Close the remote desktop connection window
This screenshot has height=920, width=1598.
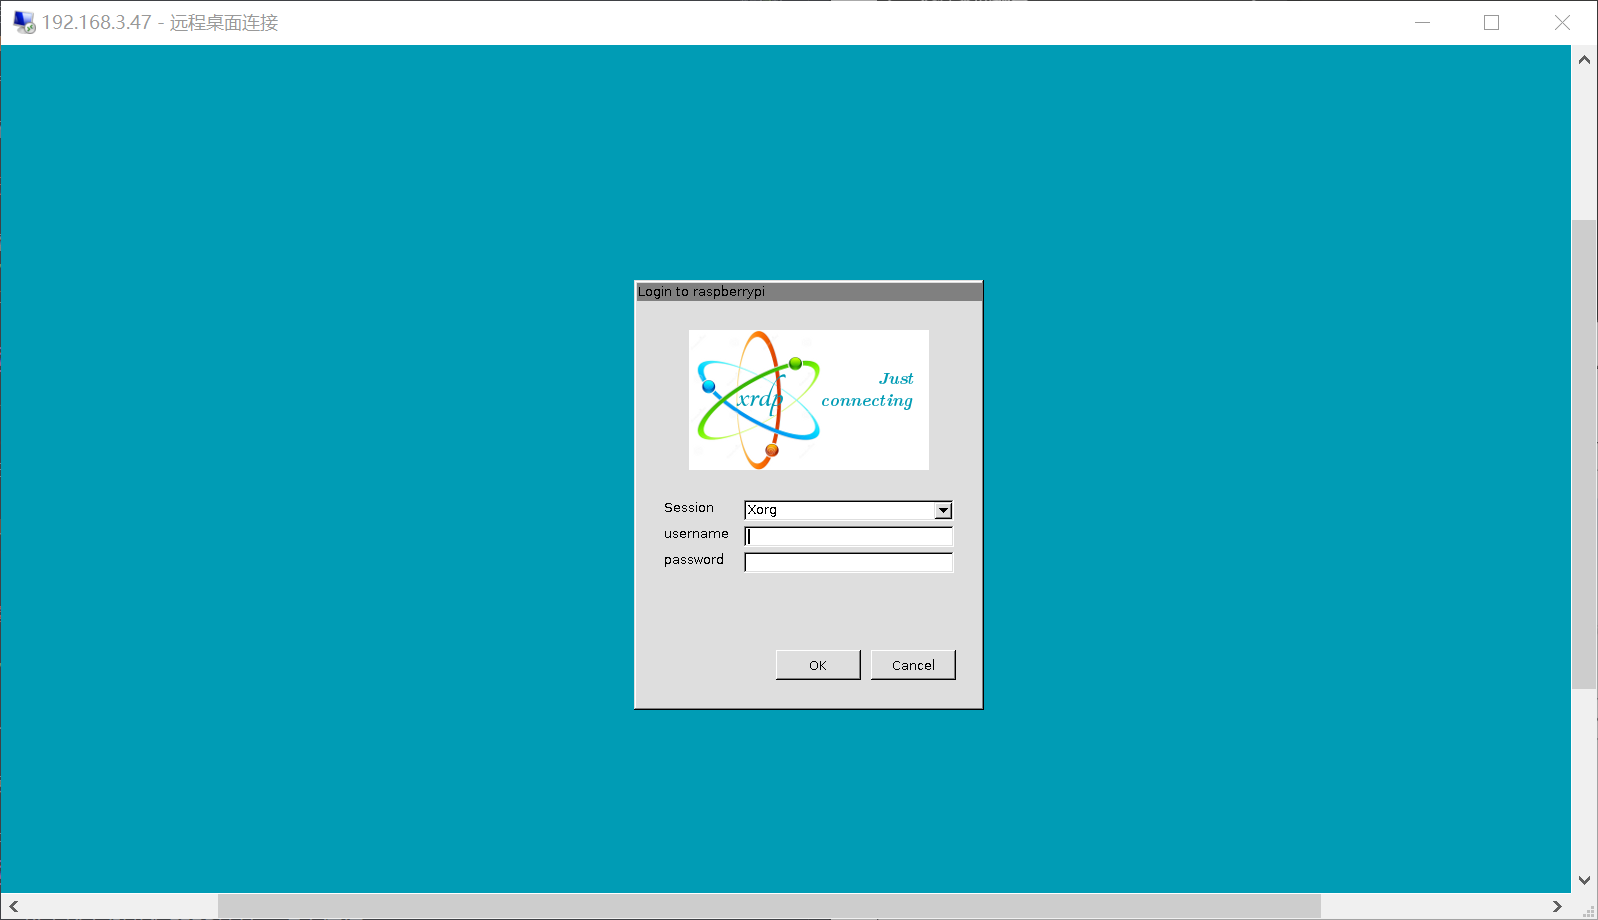pos(1562,22)
